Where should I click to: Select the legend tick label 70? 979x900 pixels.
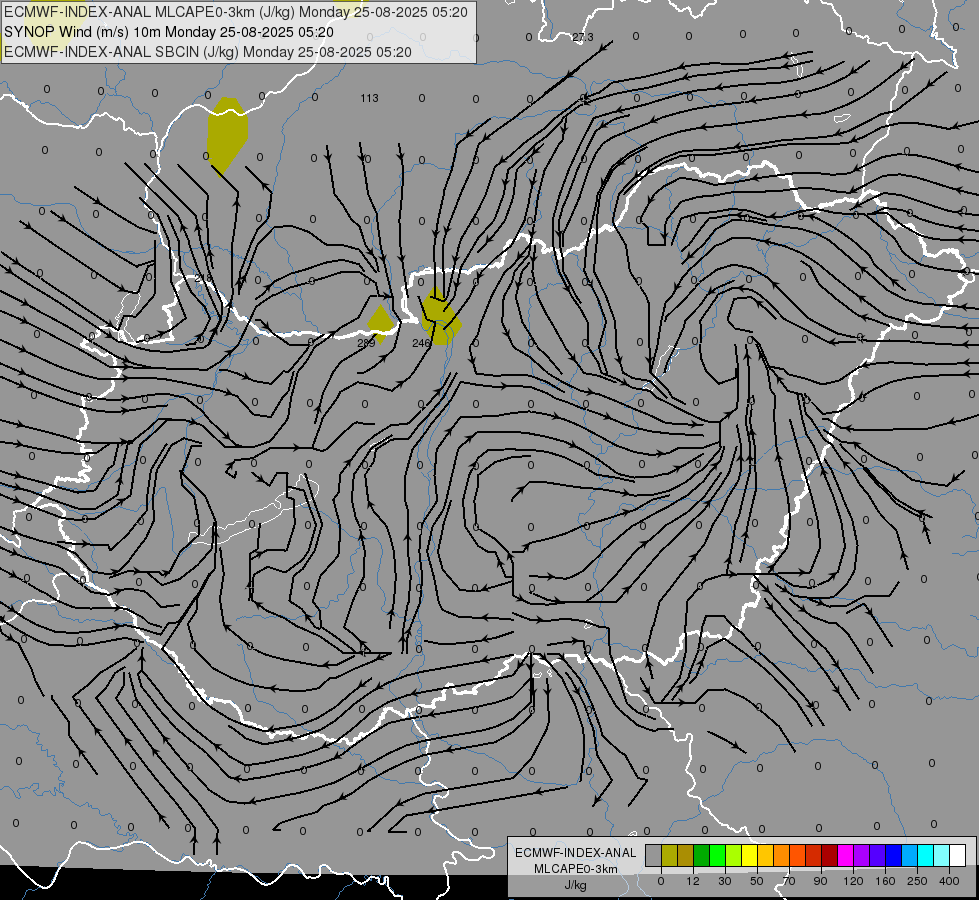[x=789, y=881]
